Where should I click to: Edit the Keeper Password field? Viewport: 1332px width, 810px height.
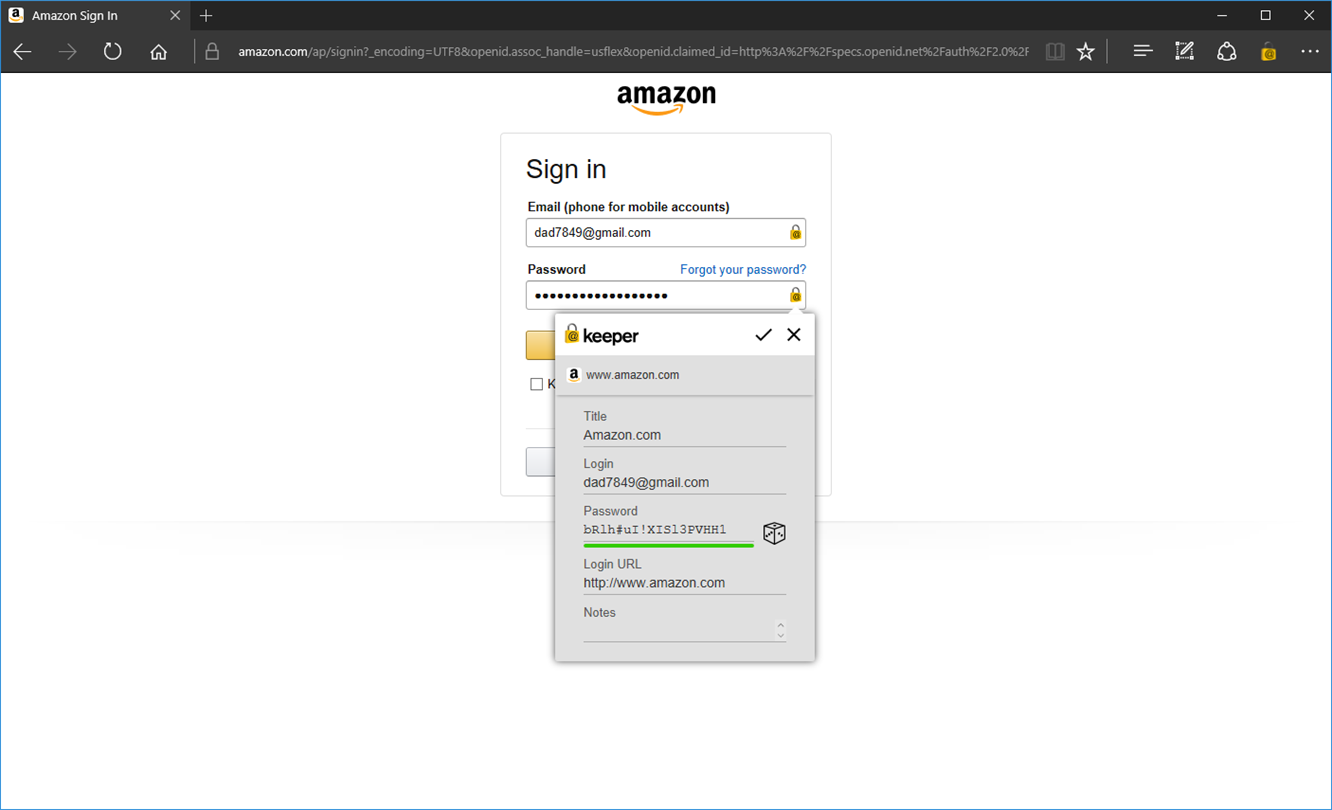669,530
